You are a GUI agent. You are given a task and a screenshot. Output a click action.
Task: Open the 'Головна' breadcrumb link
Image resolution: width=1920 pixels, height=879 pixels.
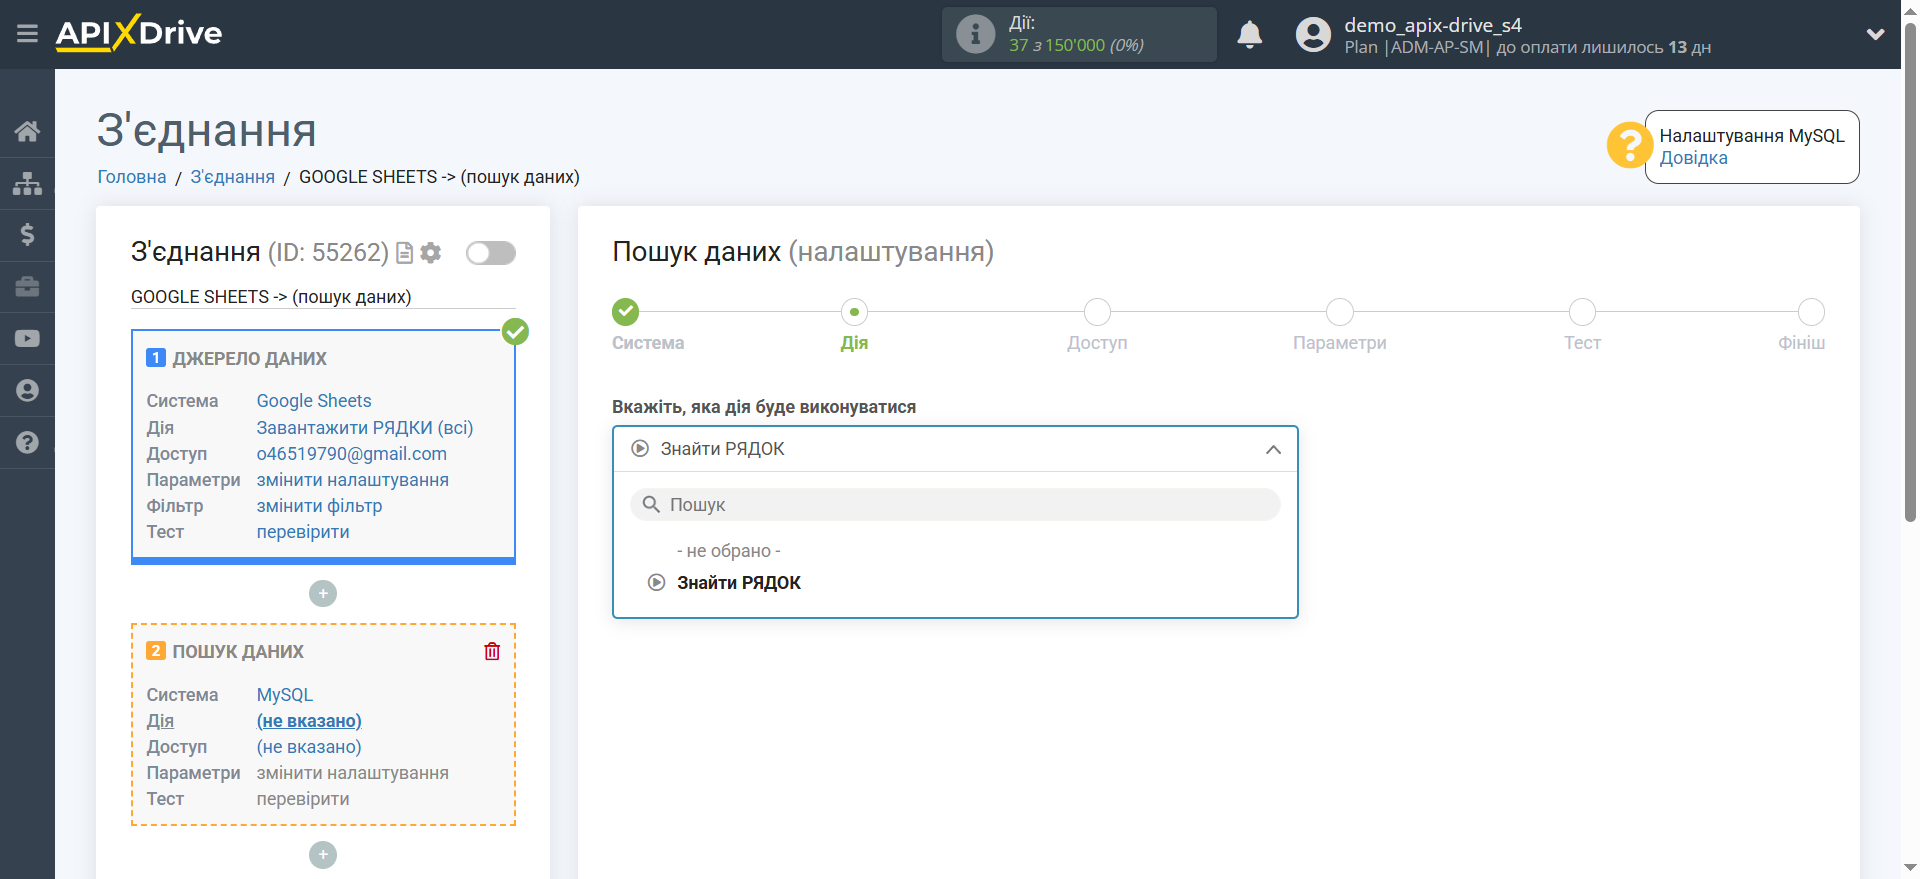point(132,177)
